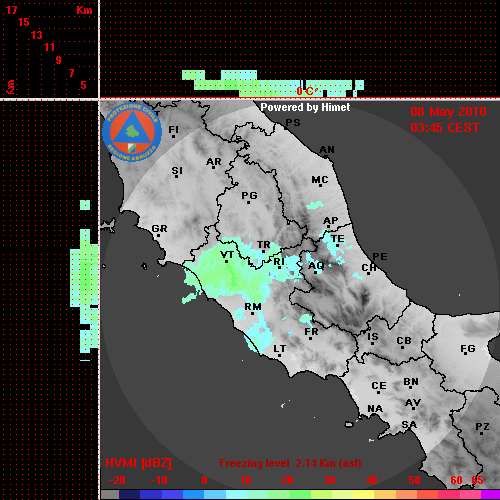This screenshot has width=500, height=500.
Task: Click the '-10' dBZ scale value
Action: pyautogui.click(x=159, y=480)
